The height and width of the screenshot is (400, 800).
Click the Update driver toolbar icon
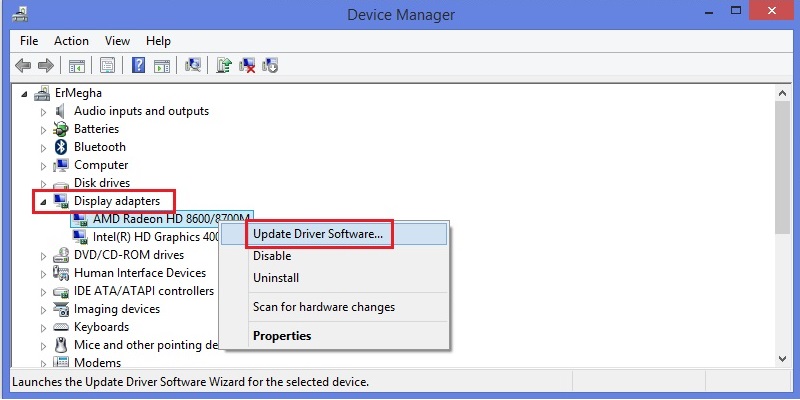pyautogui.click(x=223, y=65)
